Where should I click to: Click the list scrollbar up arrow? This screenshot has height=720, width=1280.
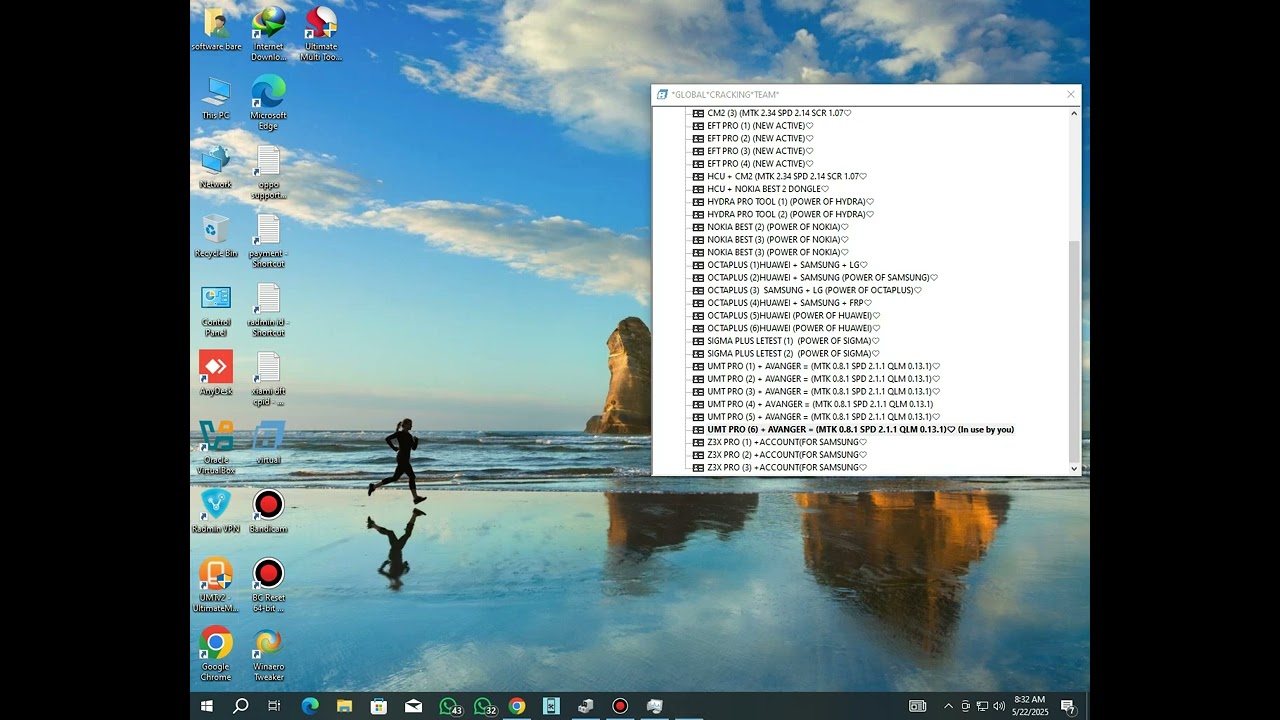click(x=1075, y=113)
